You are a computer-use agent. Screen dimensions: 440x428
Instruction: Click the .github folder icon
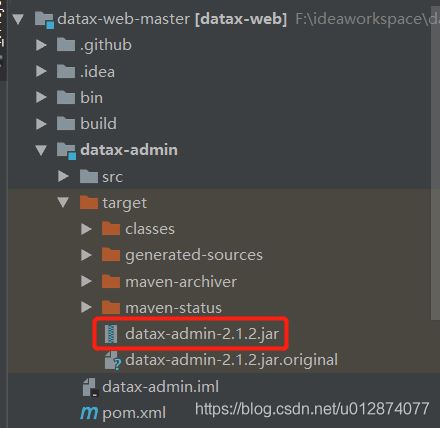[x=66, y=45]
